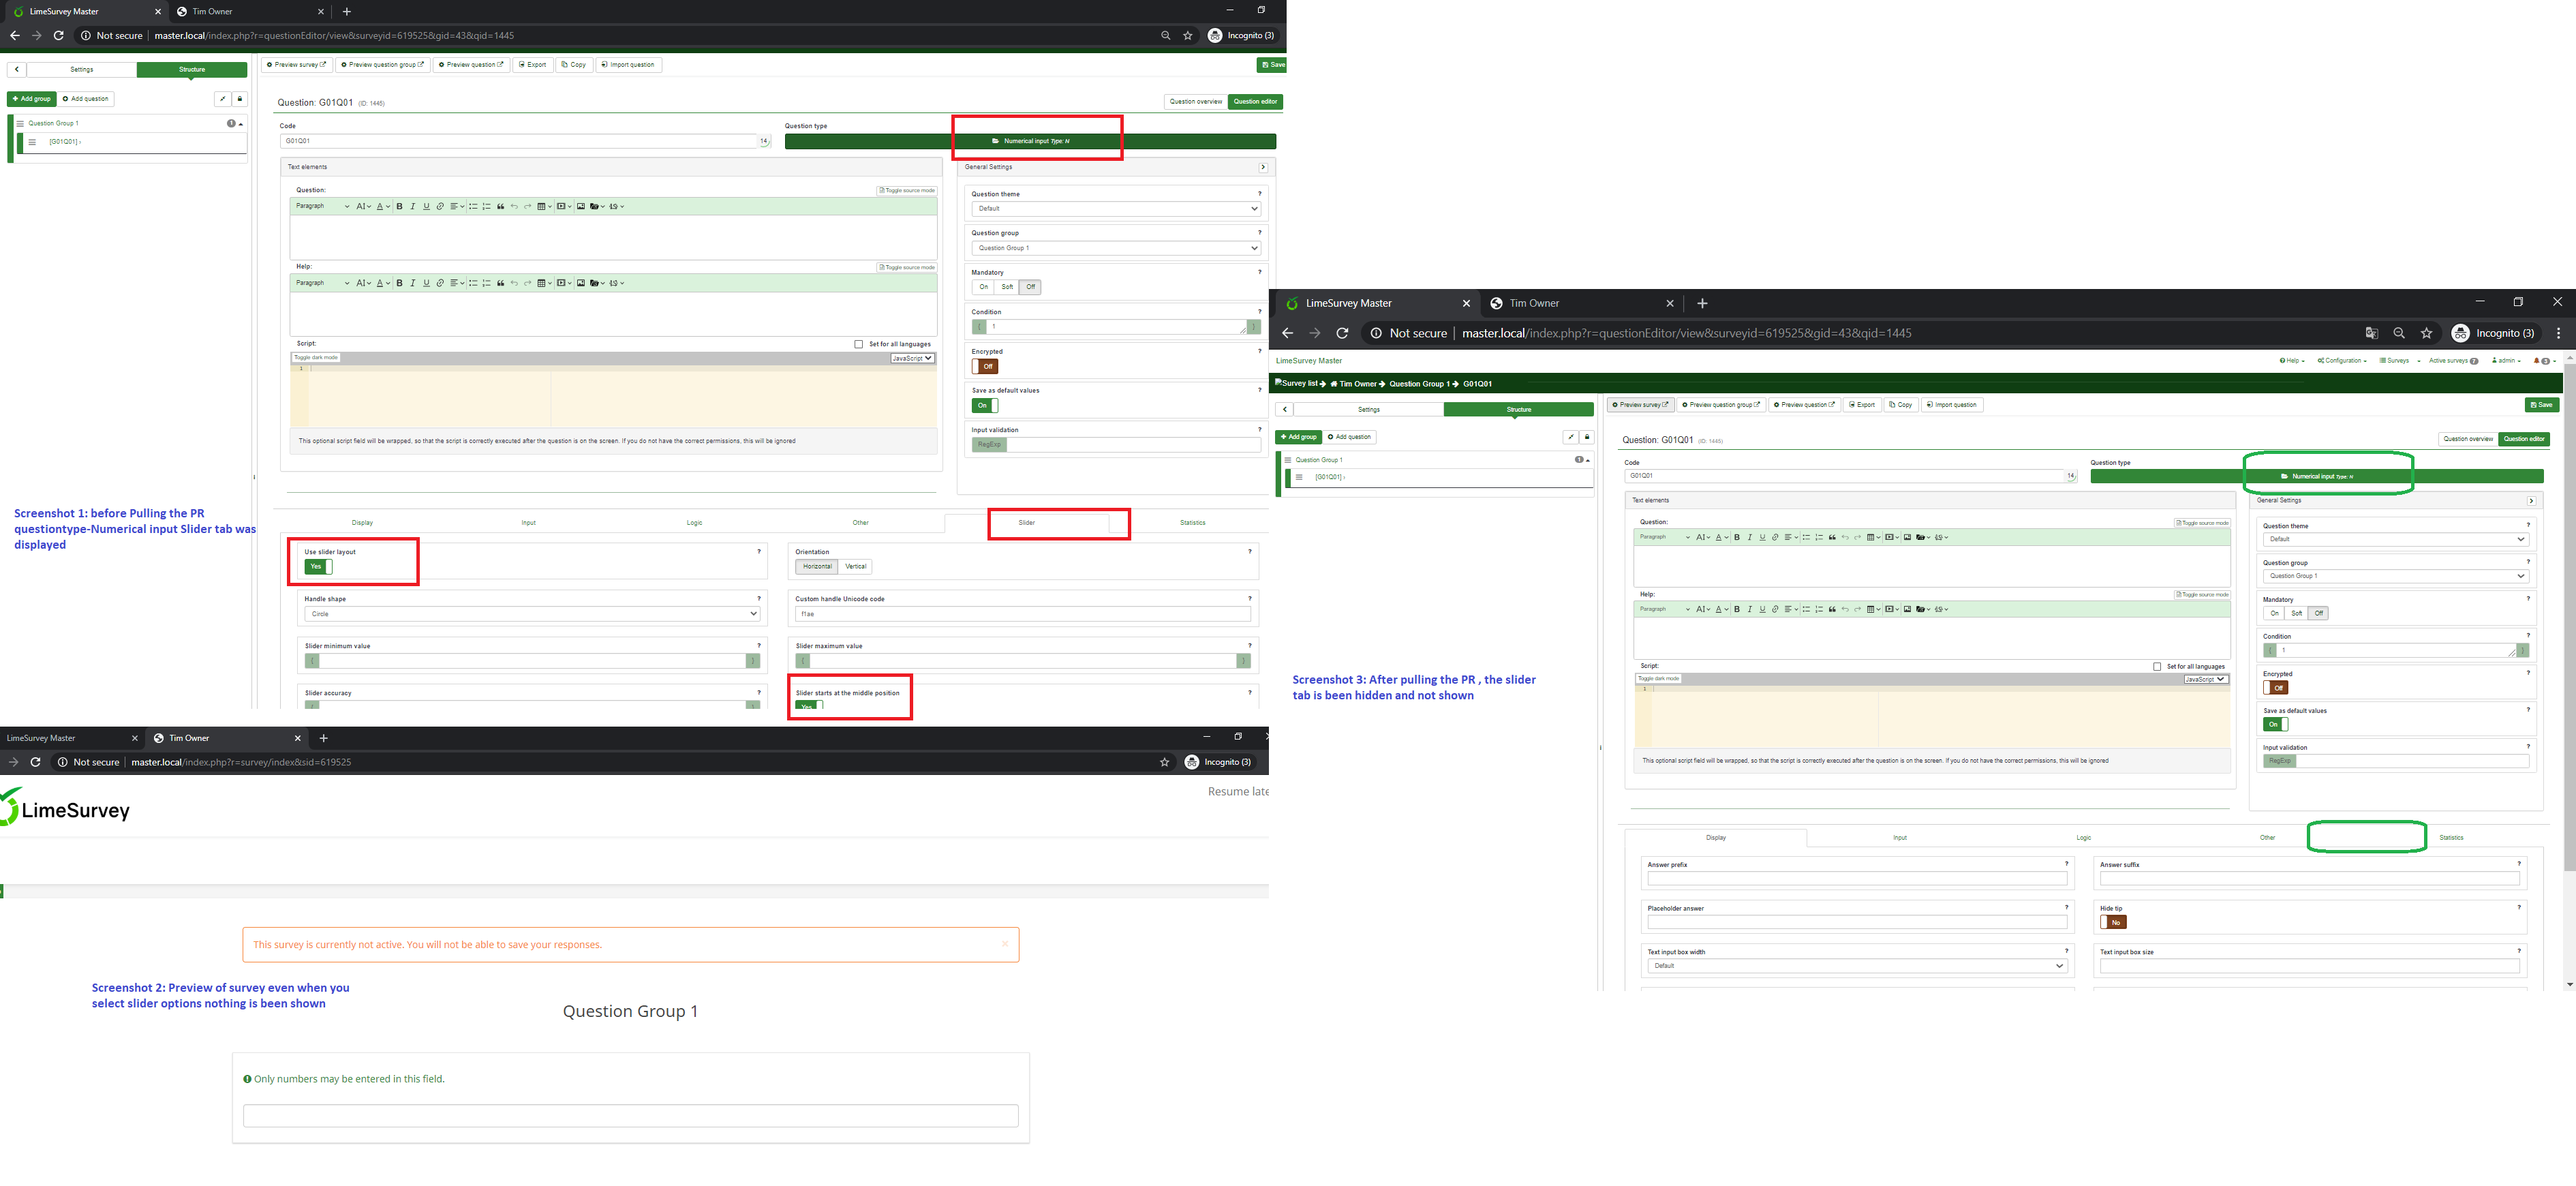Open the Handle shape dropdown

tap(531, 614)
